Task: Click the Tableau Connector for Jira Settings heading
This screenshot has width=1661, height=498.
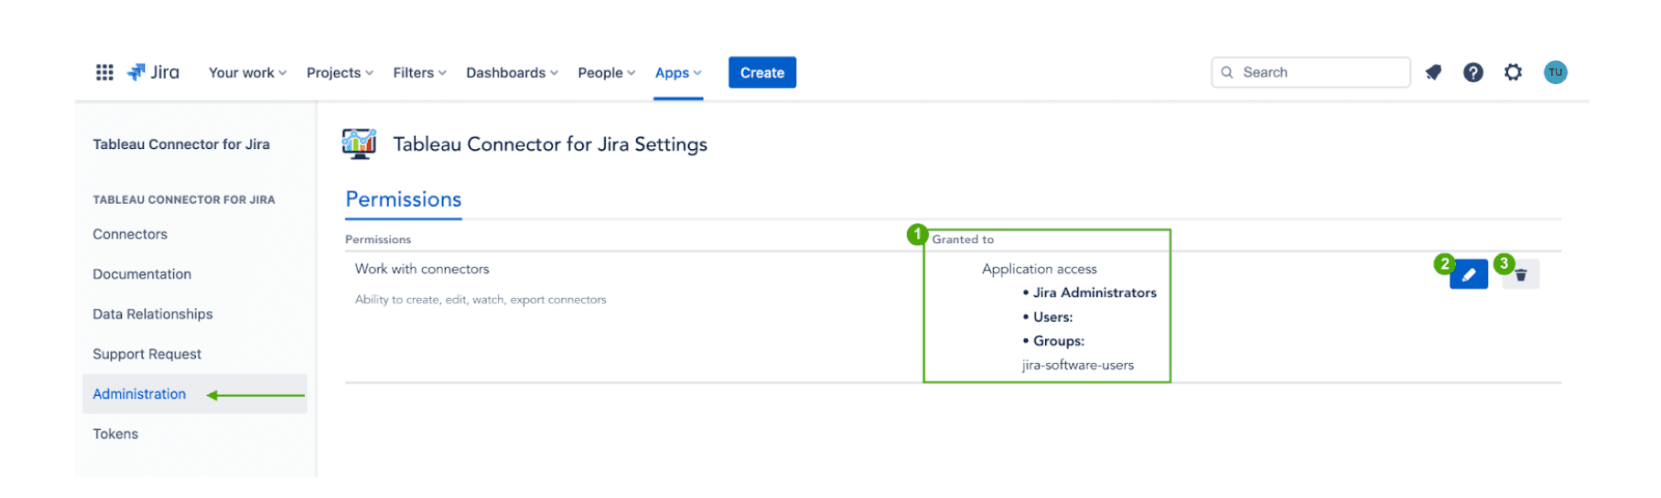Action: pos(550,144)
